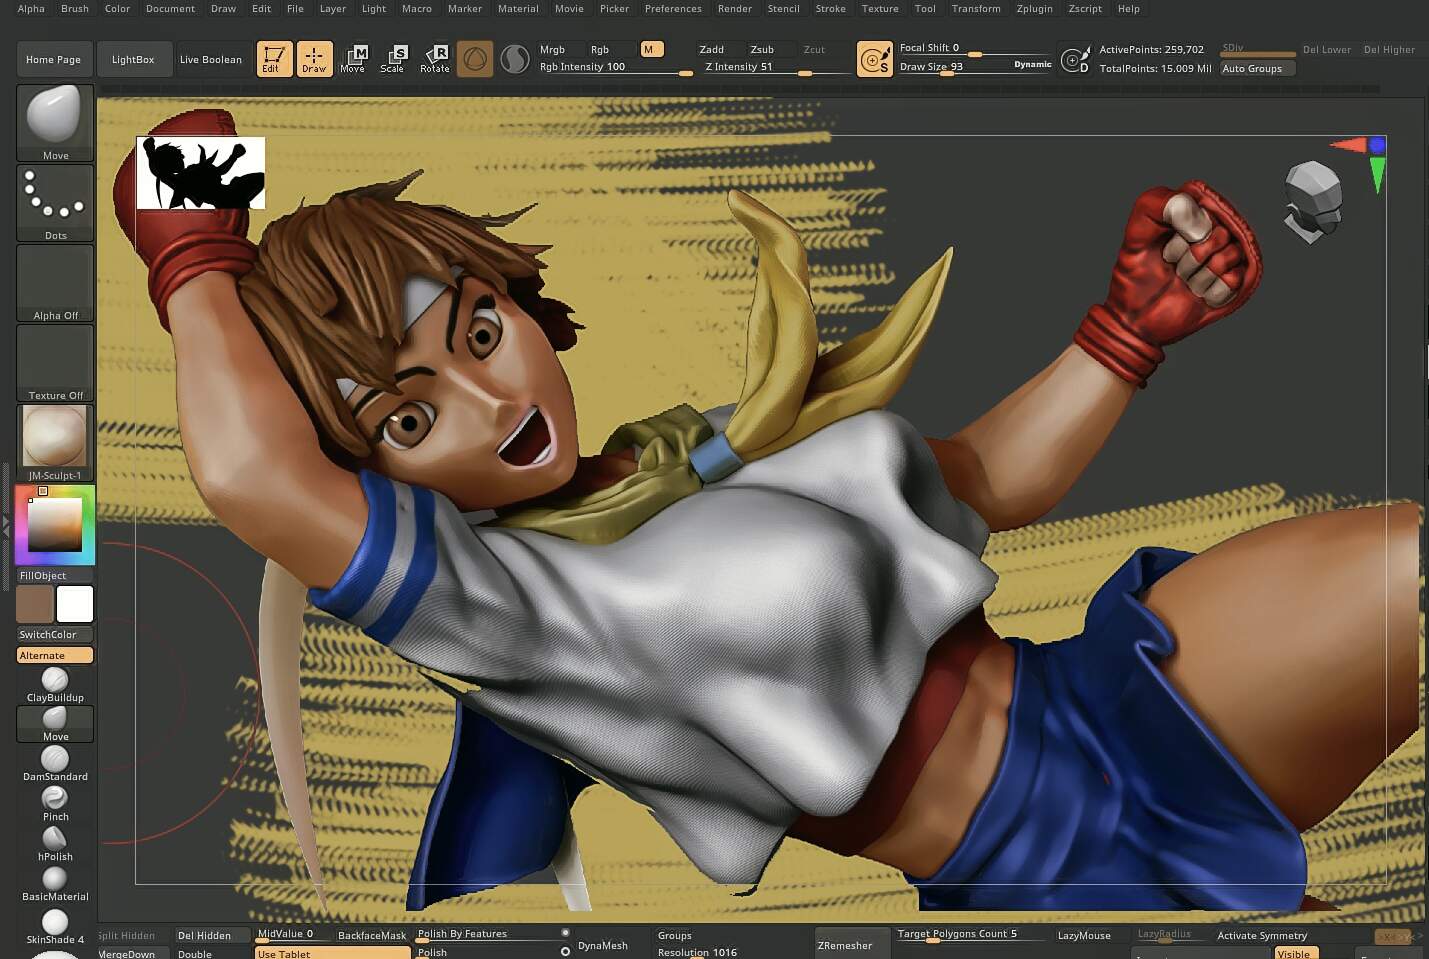
Task: Click the silhouette preview thumbnail
Action: pos(201,173)
